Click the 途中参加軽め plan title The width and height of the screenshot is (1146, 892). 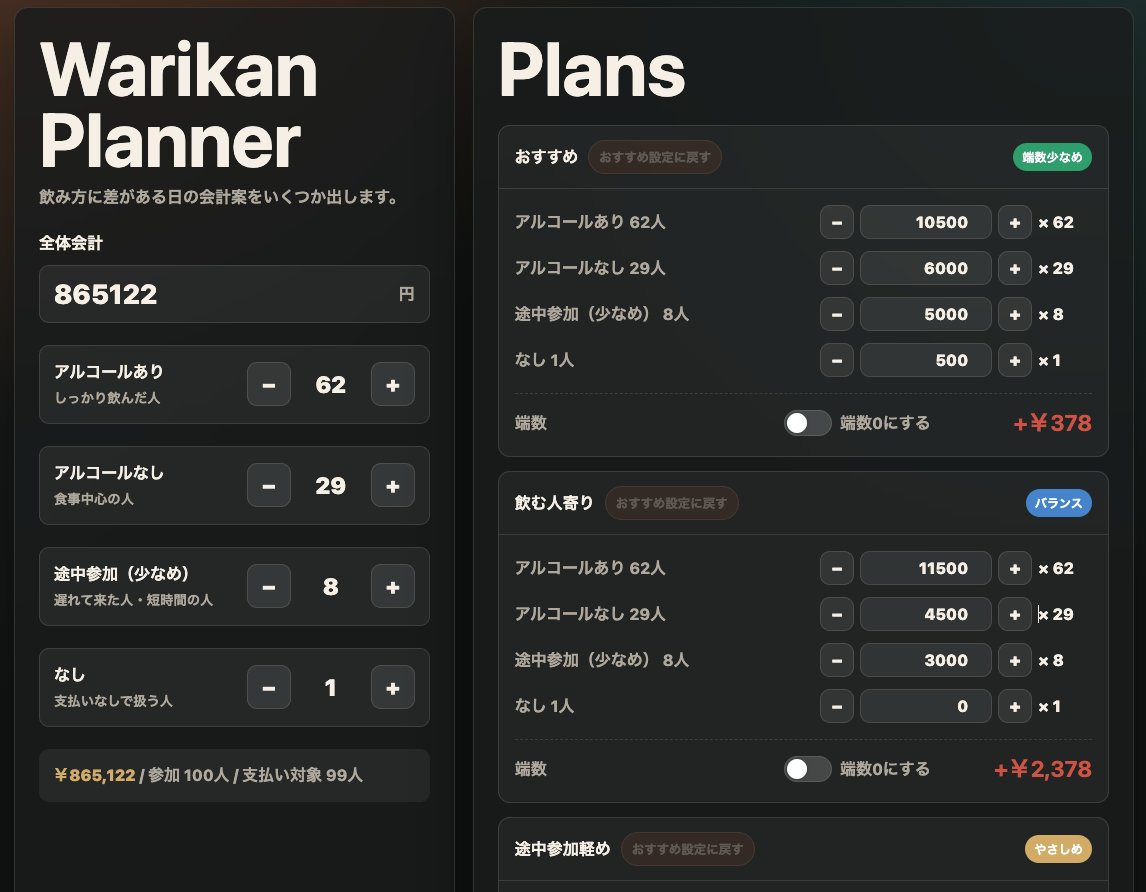pos(562,849)
